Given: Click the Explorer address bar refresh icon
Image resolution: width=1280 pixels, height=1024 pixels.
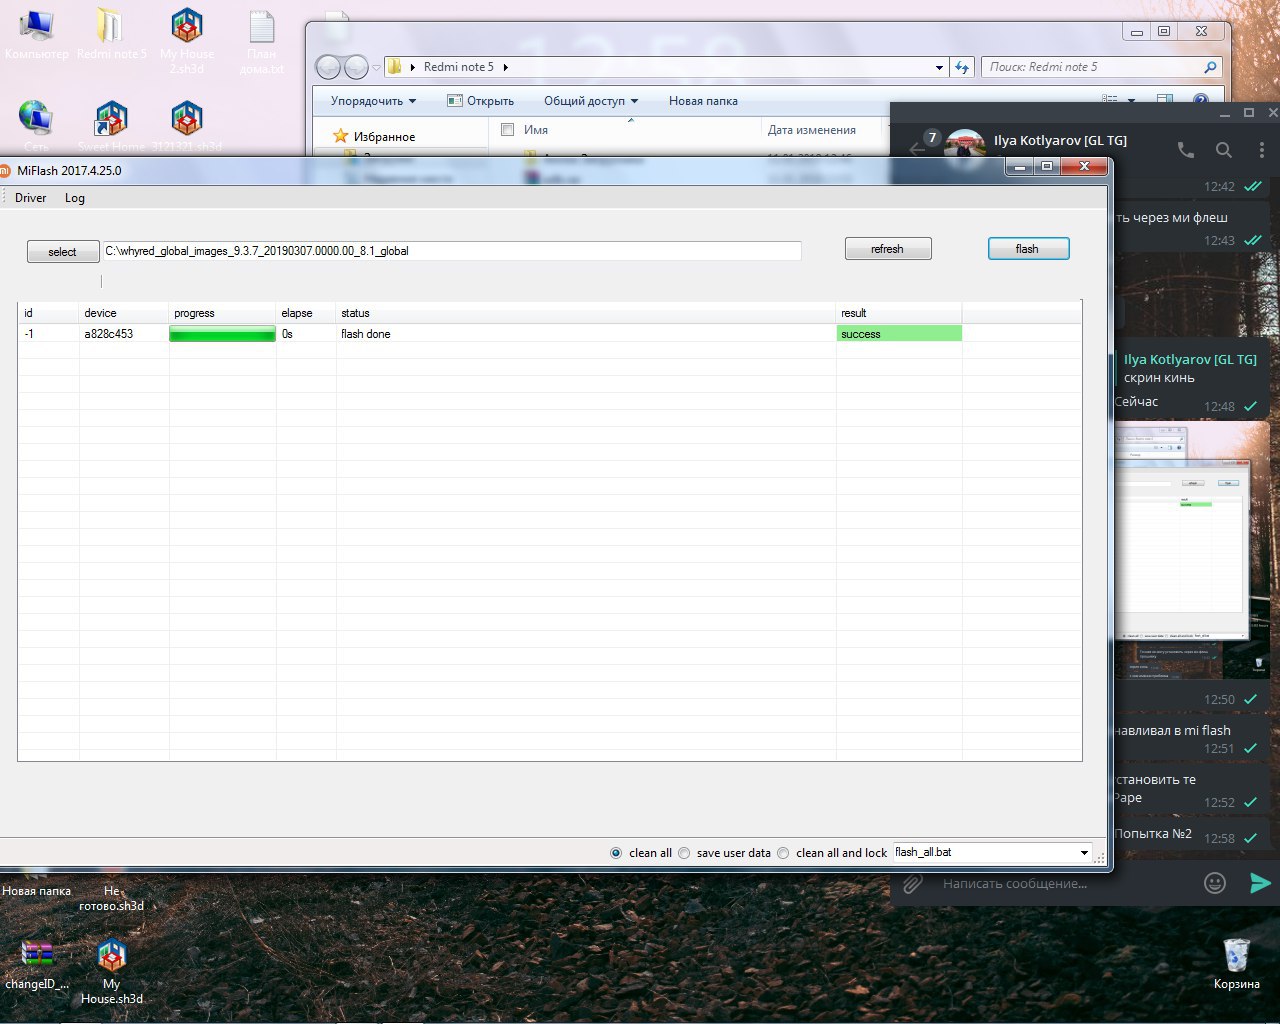Looking at the screenshot, I should (x=962, y=67).
